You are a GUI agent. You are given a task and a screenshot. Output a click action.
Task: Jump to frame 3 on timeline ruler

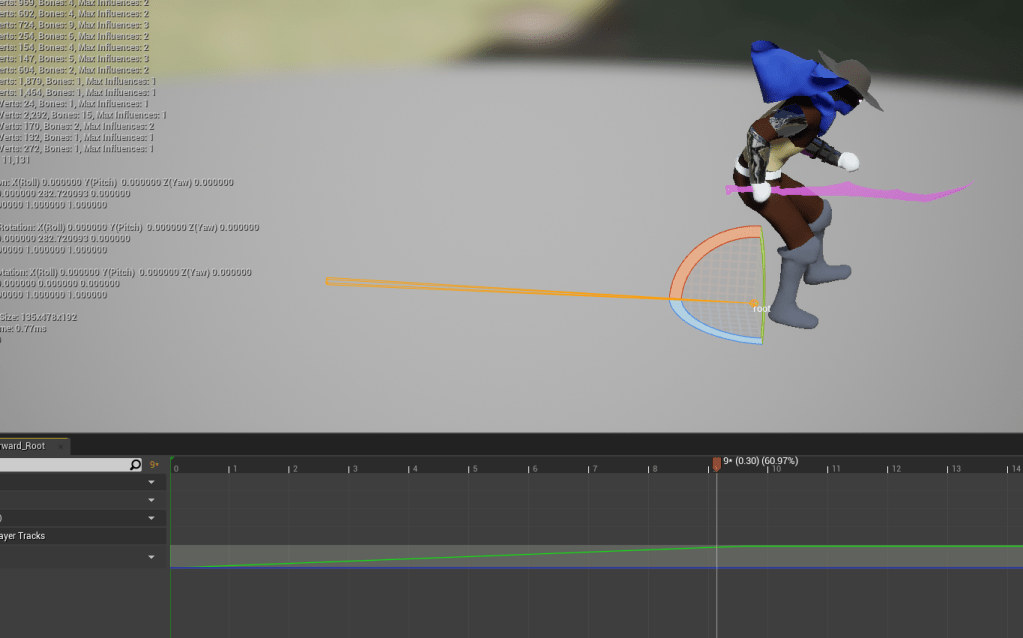pyautogui.click(x=352, y=468)
